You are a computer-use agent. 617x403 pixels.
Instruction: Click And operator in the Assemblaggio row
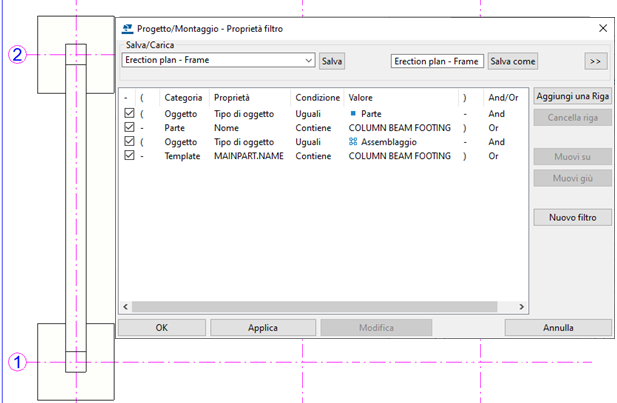click(x=497, y=142)
